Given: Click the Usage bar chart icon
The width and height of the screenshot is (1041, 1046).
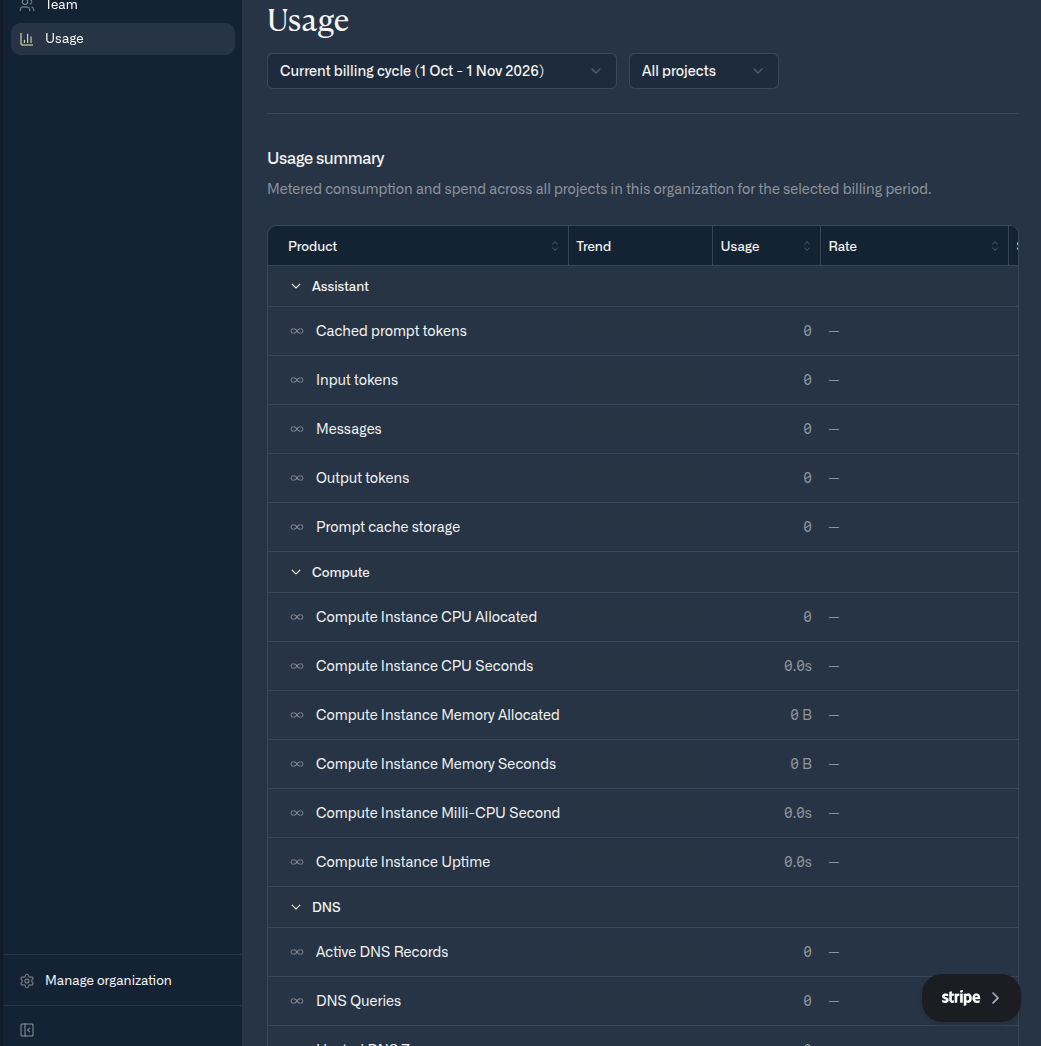Looking at the screenshot, I should tap(27, 39).
